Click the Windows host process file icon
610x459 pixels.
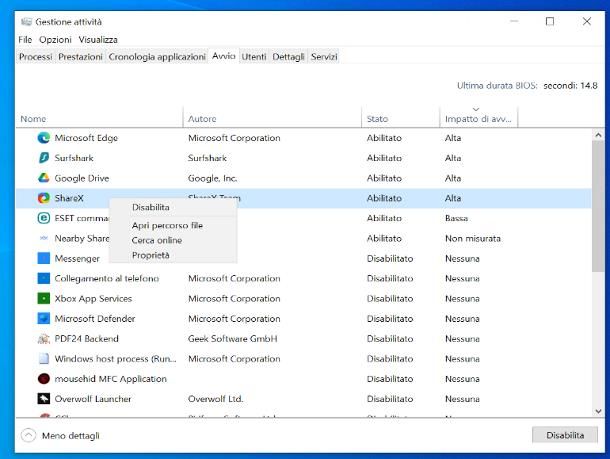click(44, 359)
